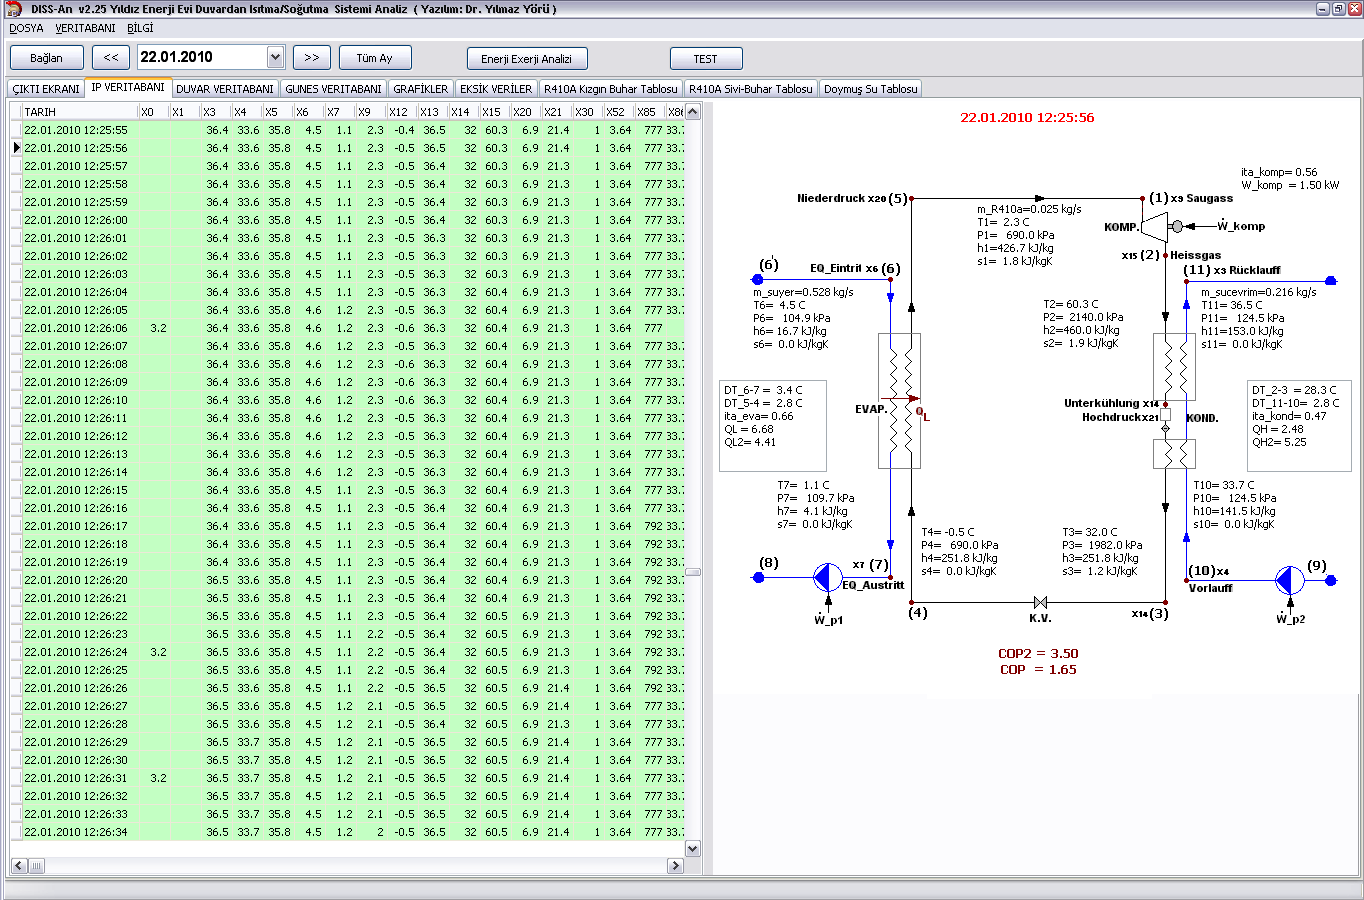Viewport: 1364px width, 900px height.
Task: Click the horizontal scrollbar right arrow
Action: [676, 866]
